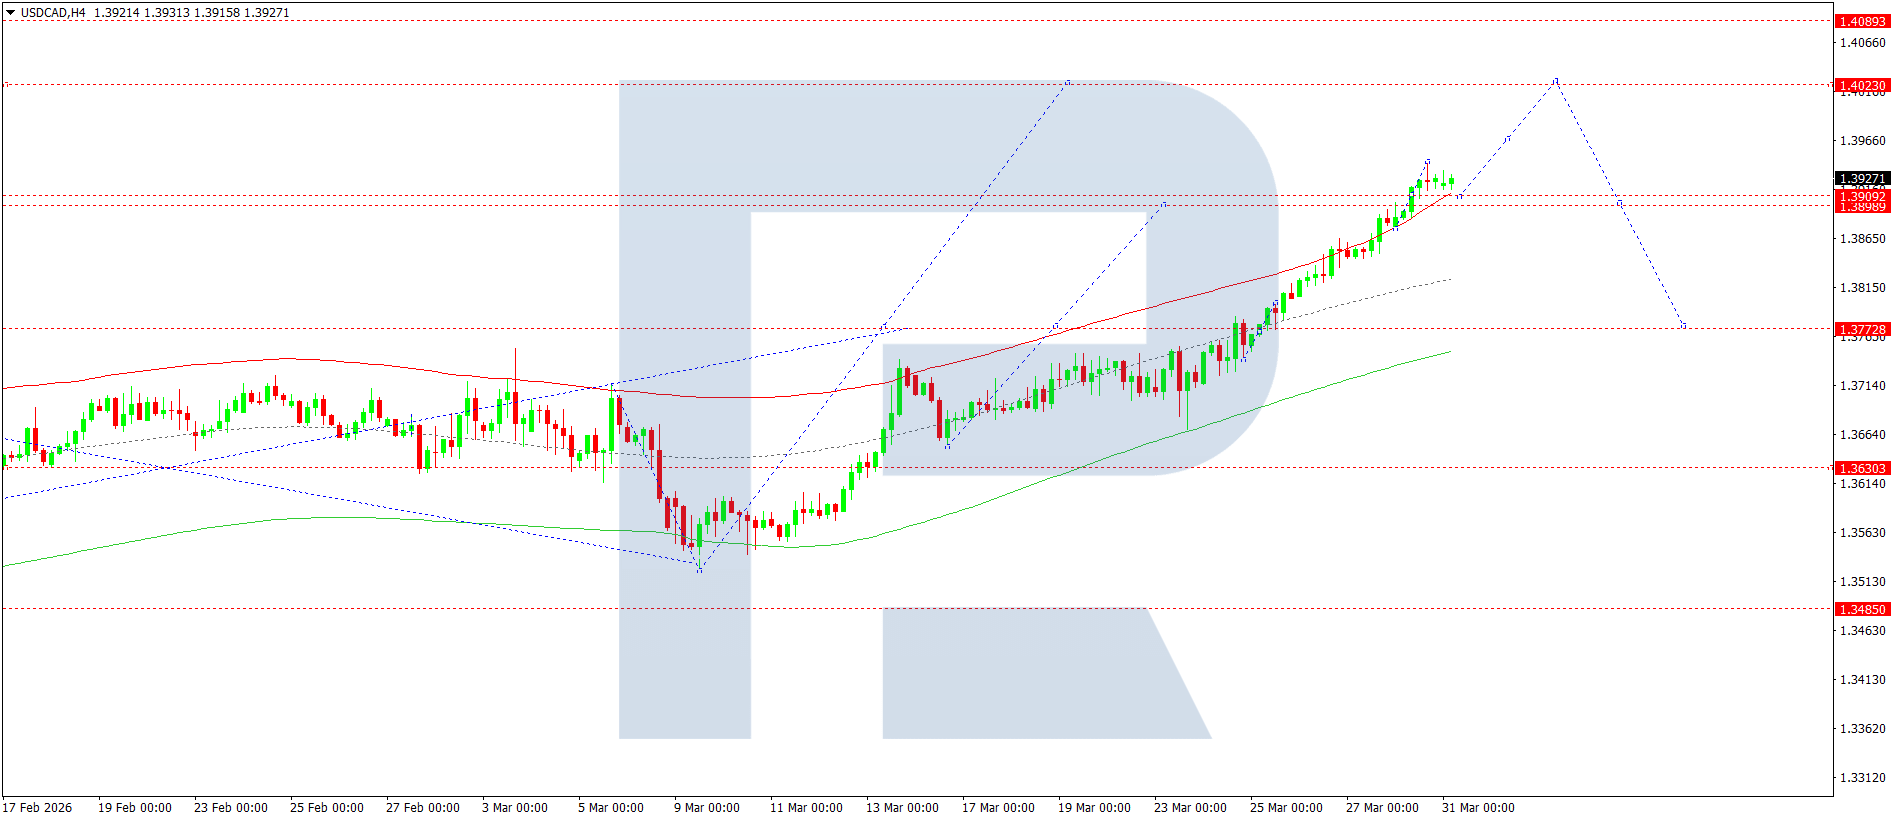
Task: Select the 1.37728 red price level label
Action: point(1862,329)
